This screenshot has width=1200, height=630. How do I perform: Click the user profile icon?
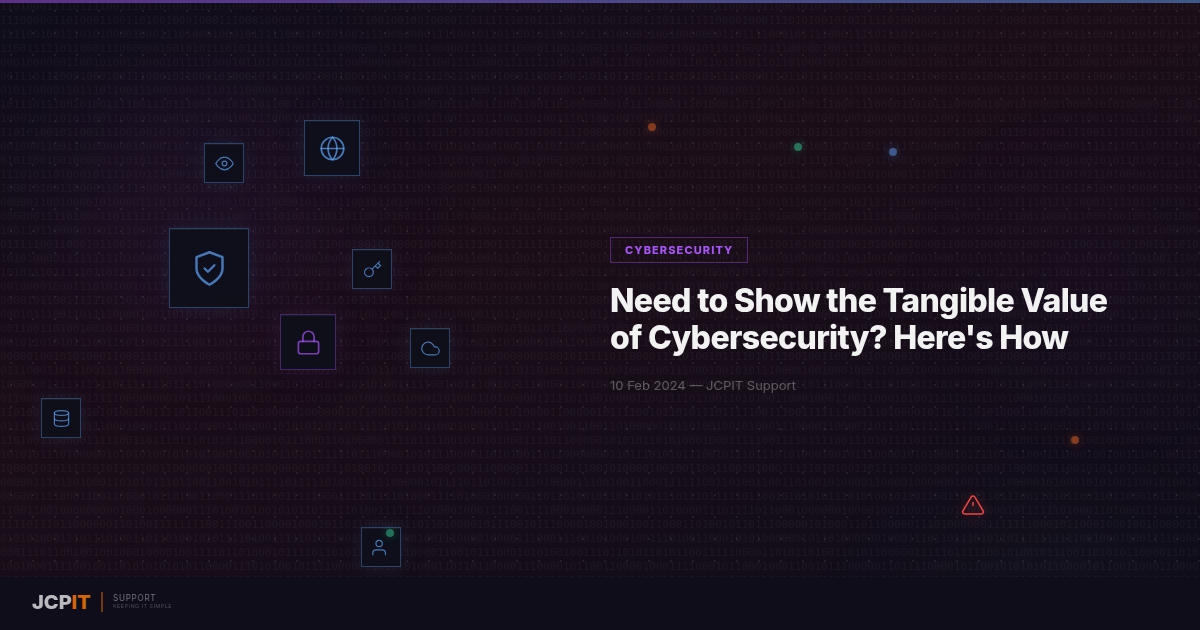[379, 548]
